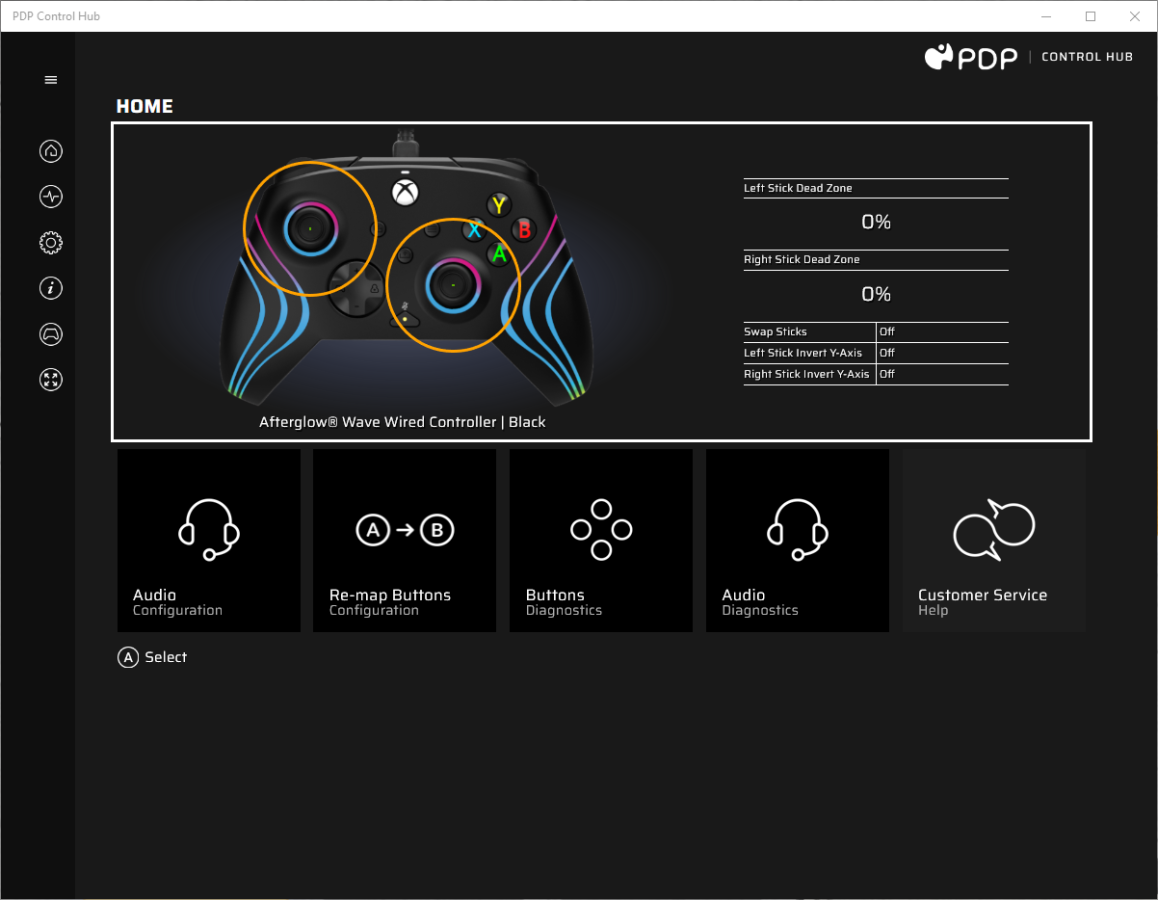
Task: Click the D-pad on the controller image
Action: pyautogui.click(x=355, y=287)
